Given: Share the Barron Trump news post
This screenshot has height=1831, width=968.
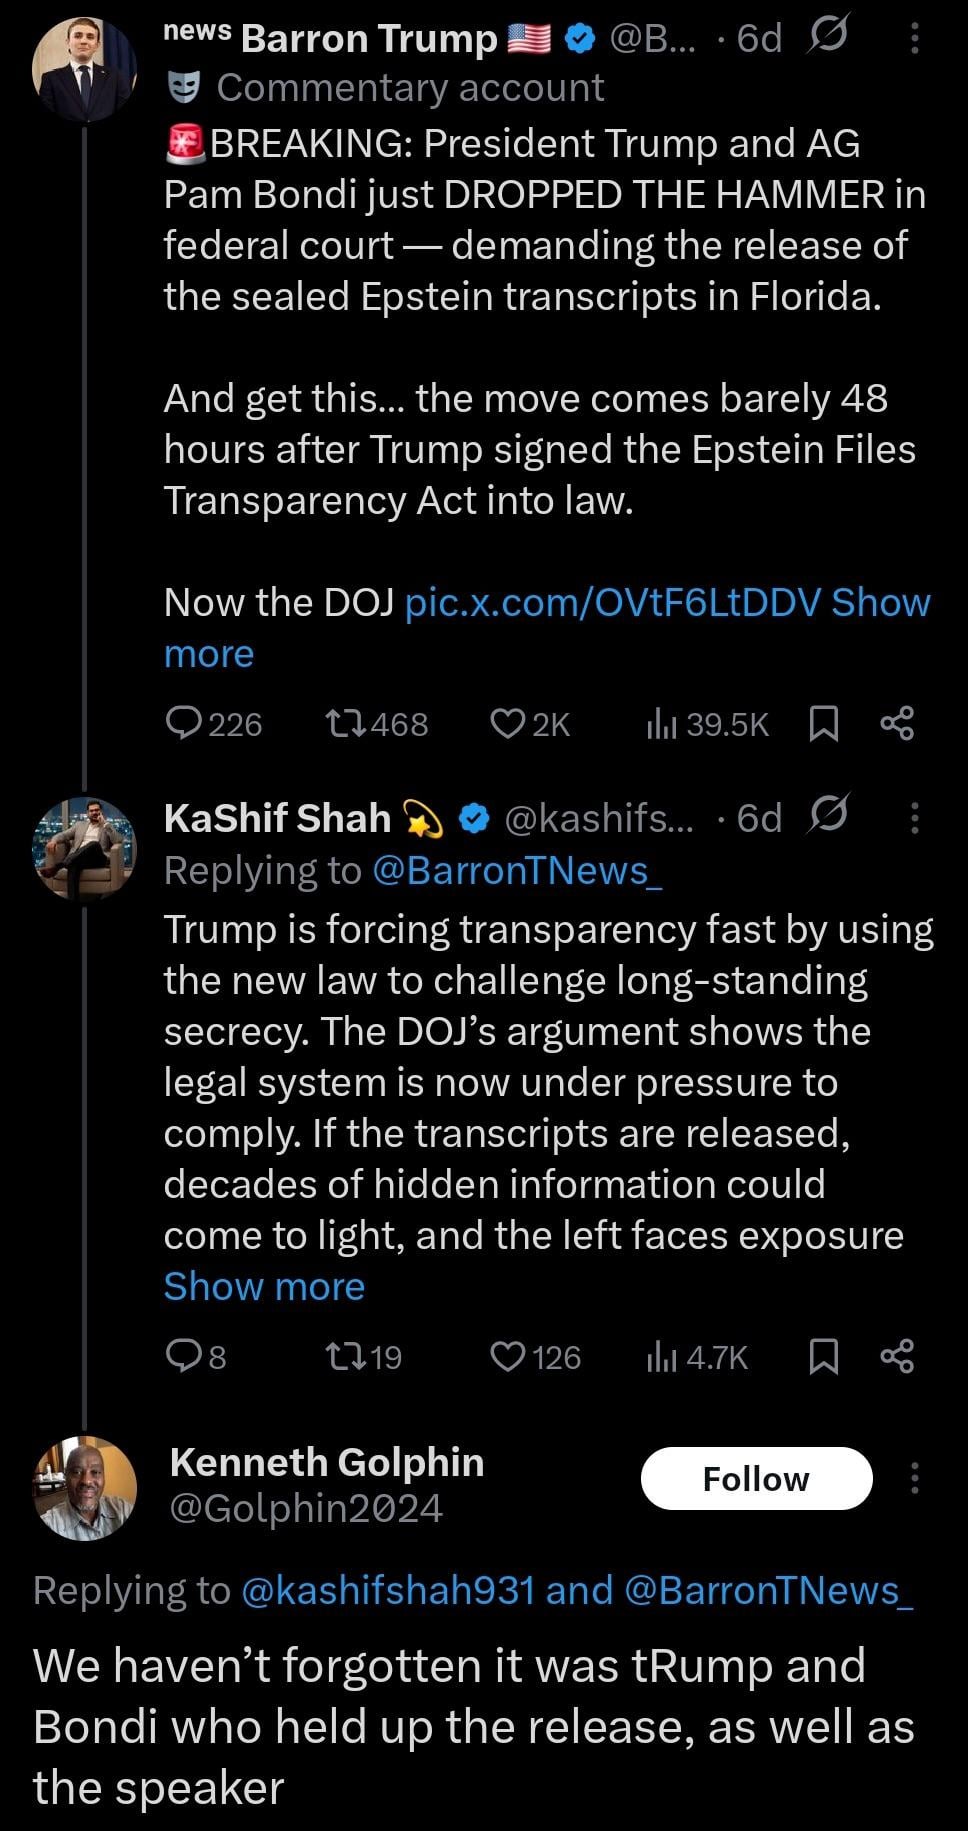Looking at the screenshot, I should pyautogui.click(x=897, y=723).
